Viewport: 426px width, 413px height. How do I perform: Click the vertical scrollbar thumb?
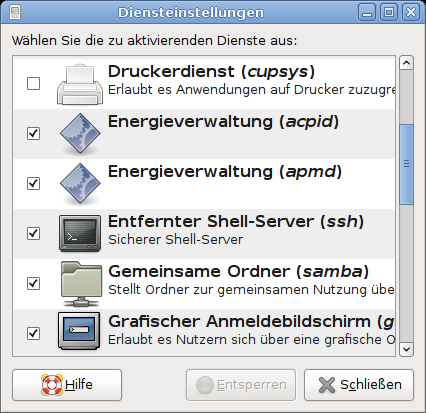(x=406, y=164)
